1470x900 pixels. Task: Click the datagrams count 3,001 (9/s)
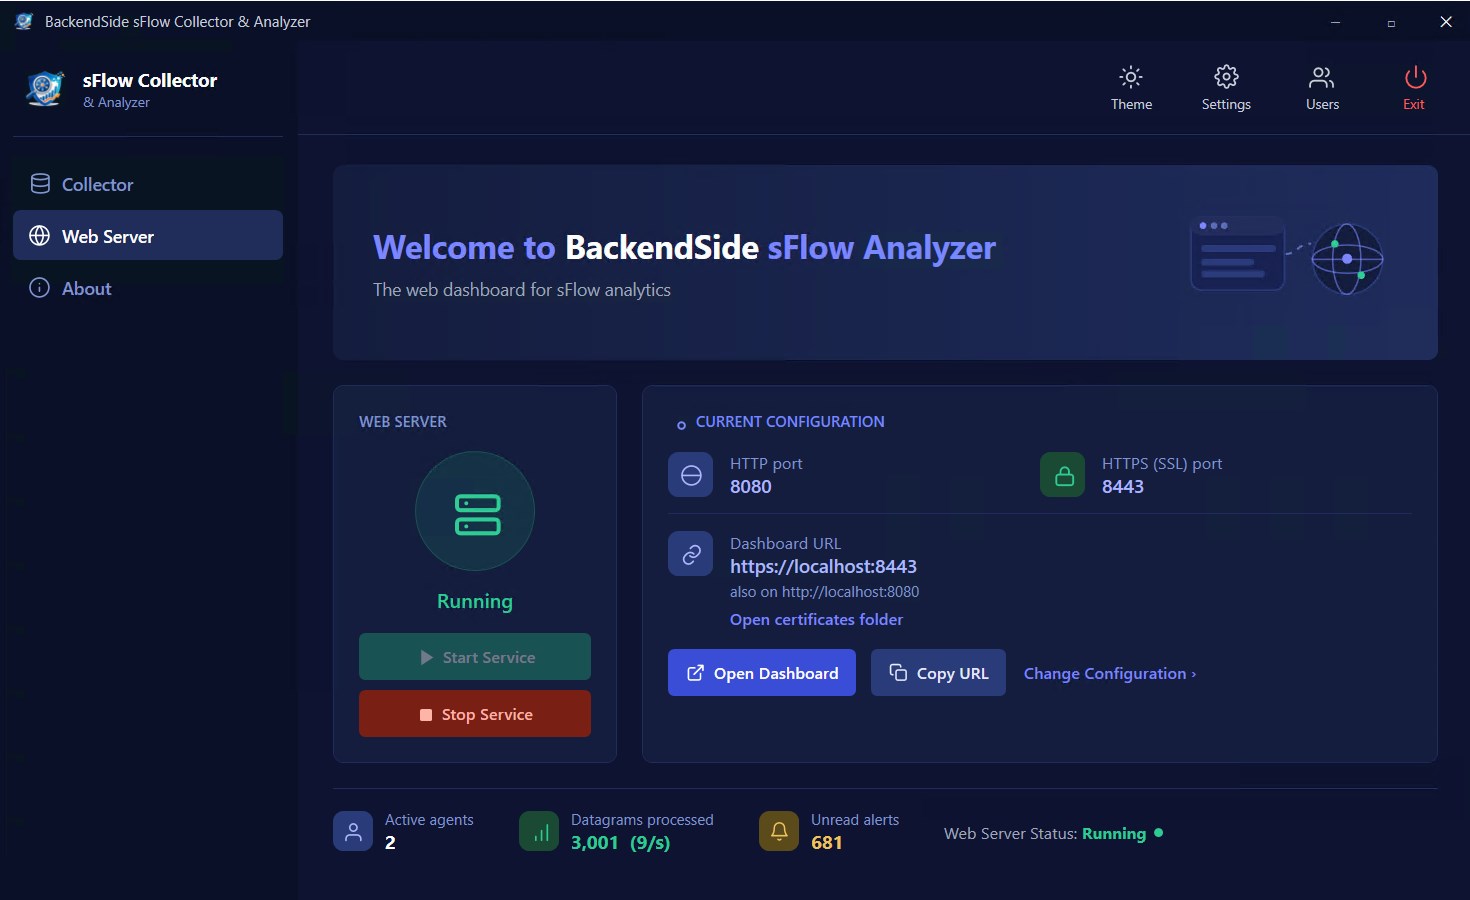620,843
